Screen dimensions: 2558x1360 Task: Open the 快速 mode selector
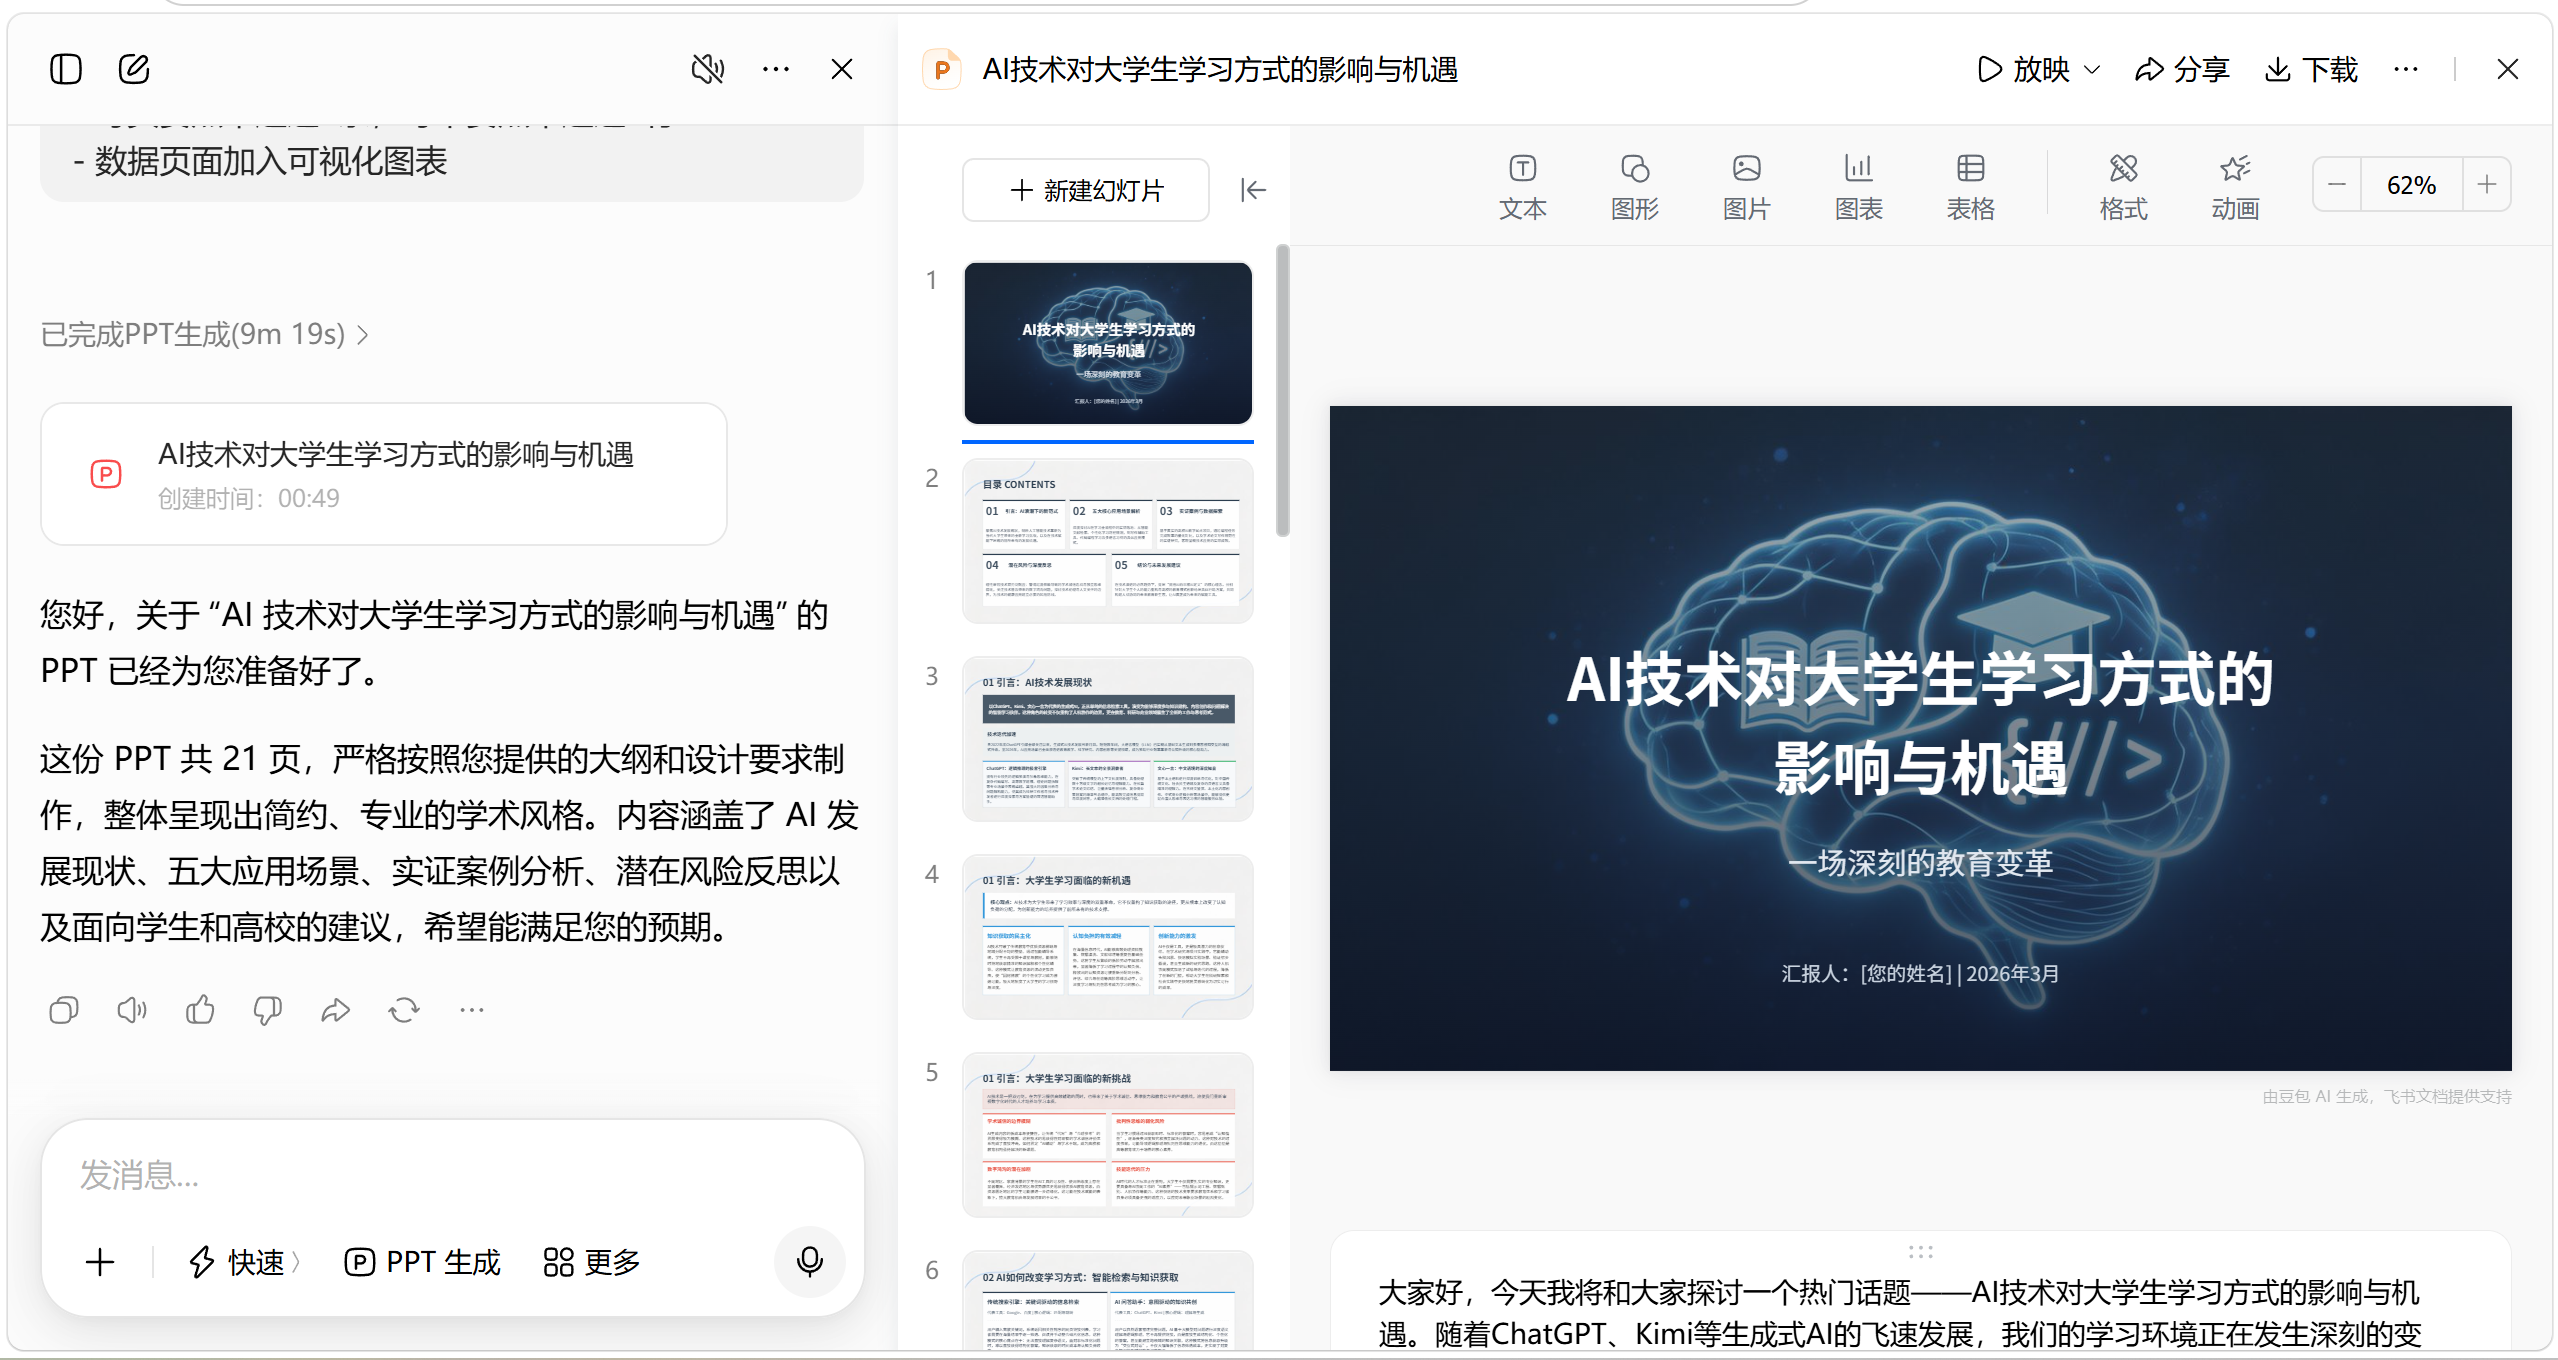243,1262
